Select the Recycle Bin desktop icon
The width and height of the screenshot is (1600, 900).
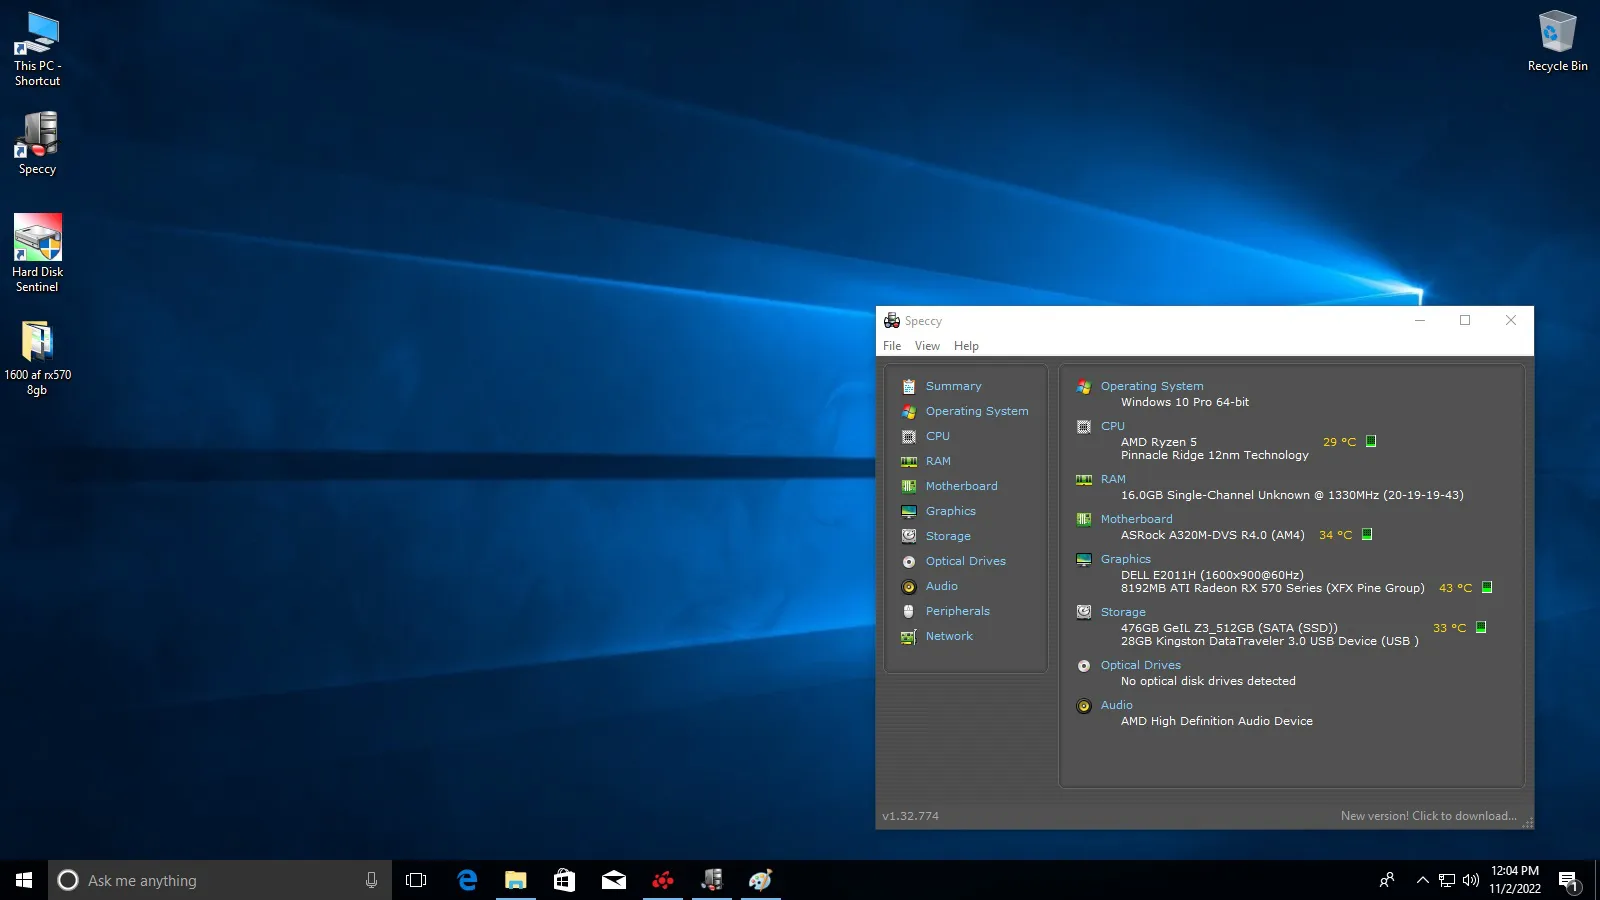point(1557,42)
